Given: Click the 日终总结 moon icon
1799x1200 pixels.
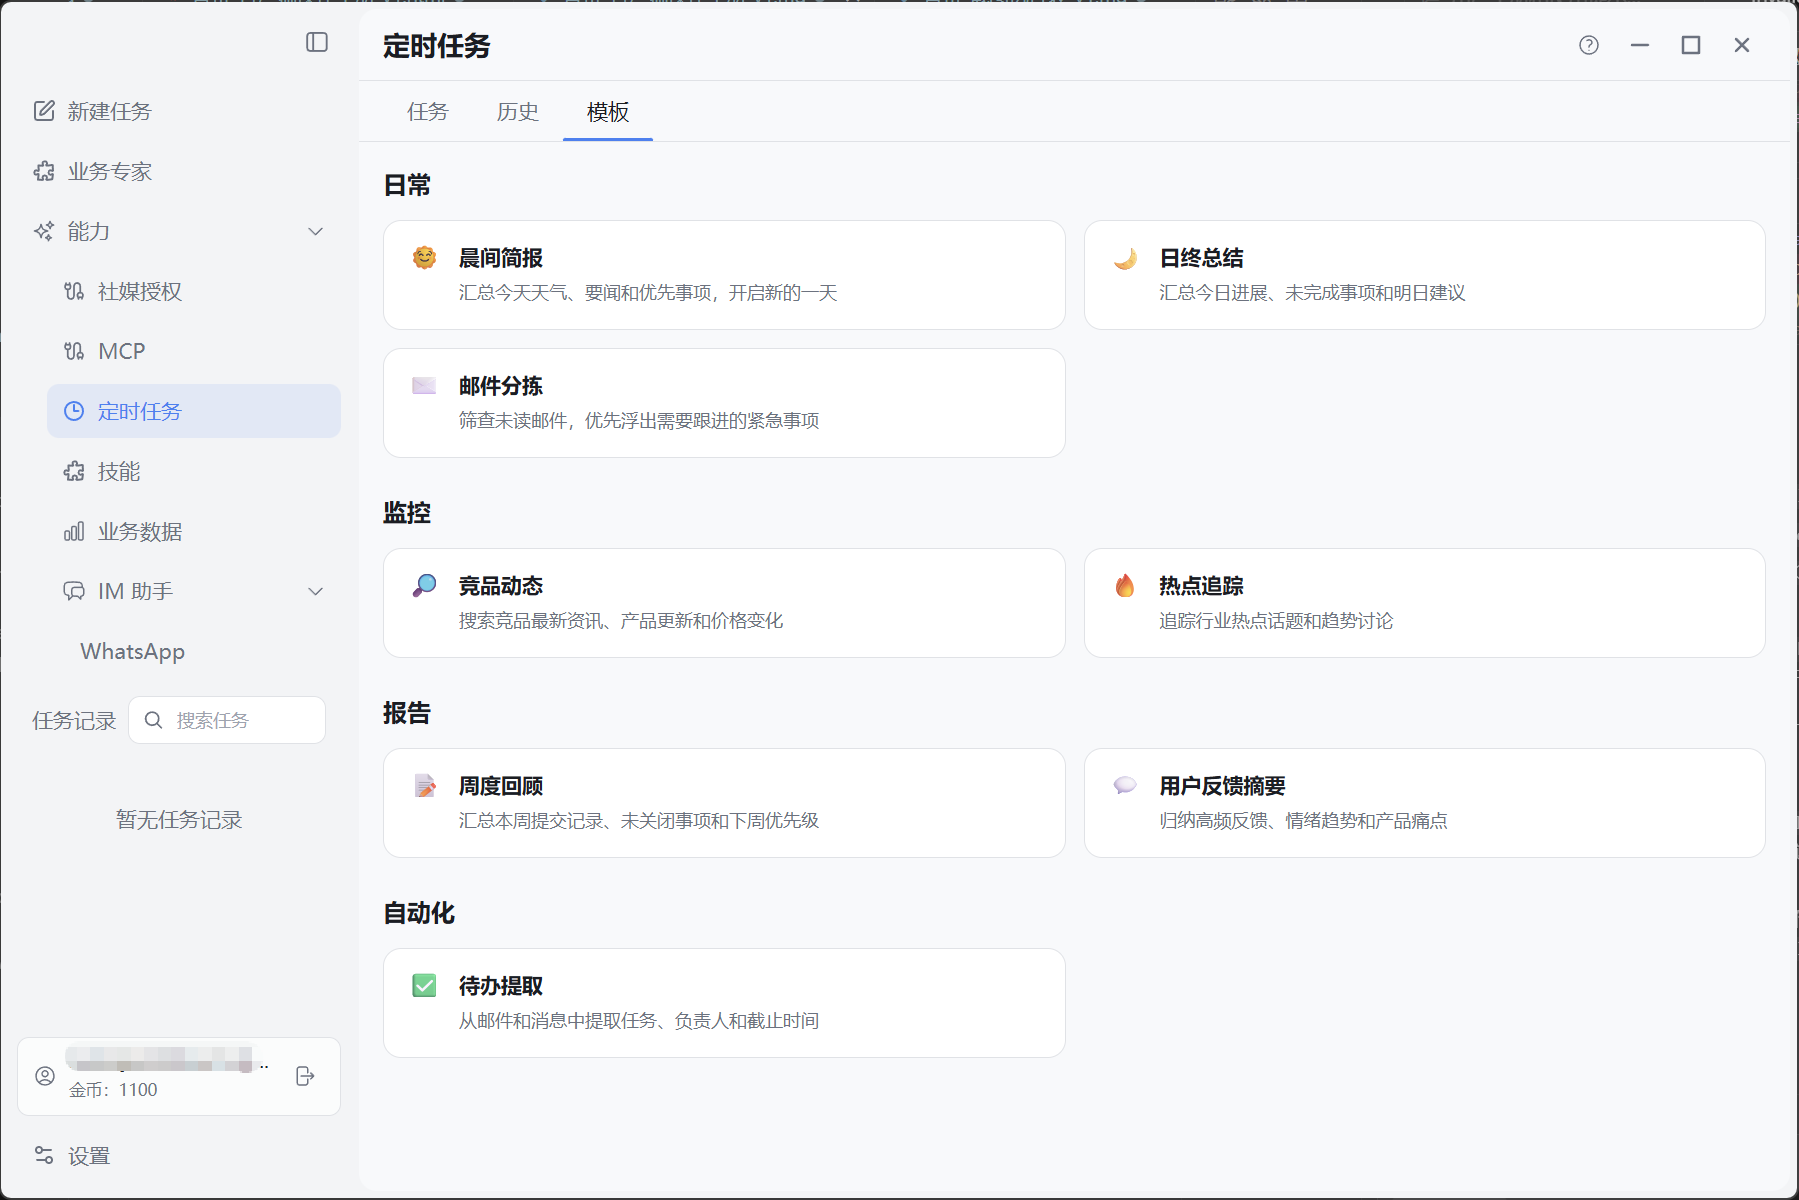Looking at the screenshot, I should point(1125,258).
